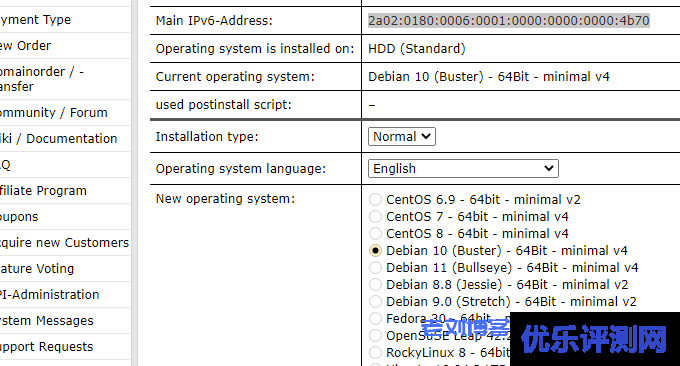Click the New operating system label
This screenshot has width=680, height=366.
point(225,199)
